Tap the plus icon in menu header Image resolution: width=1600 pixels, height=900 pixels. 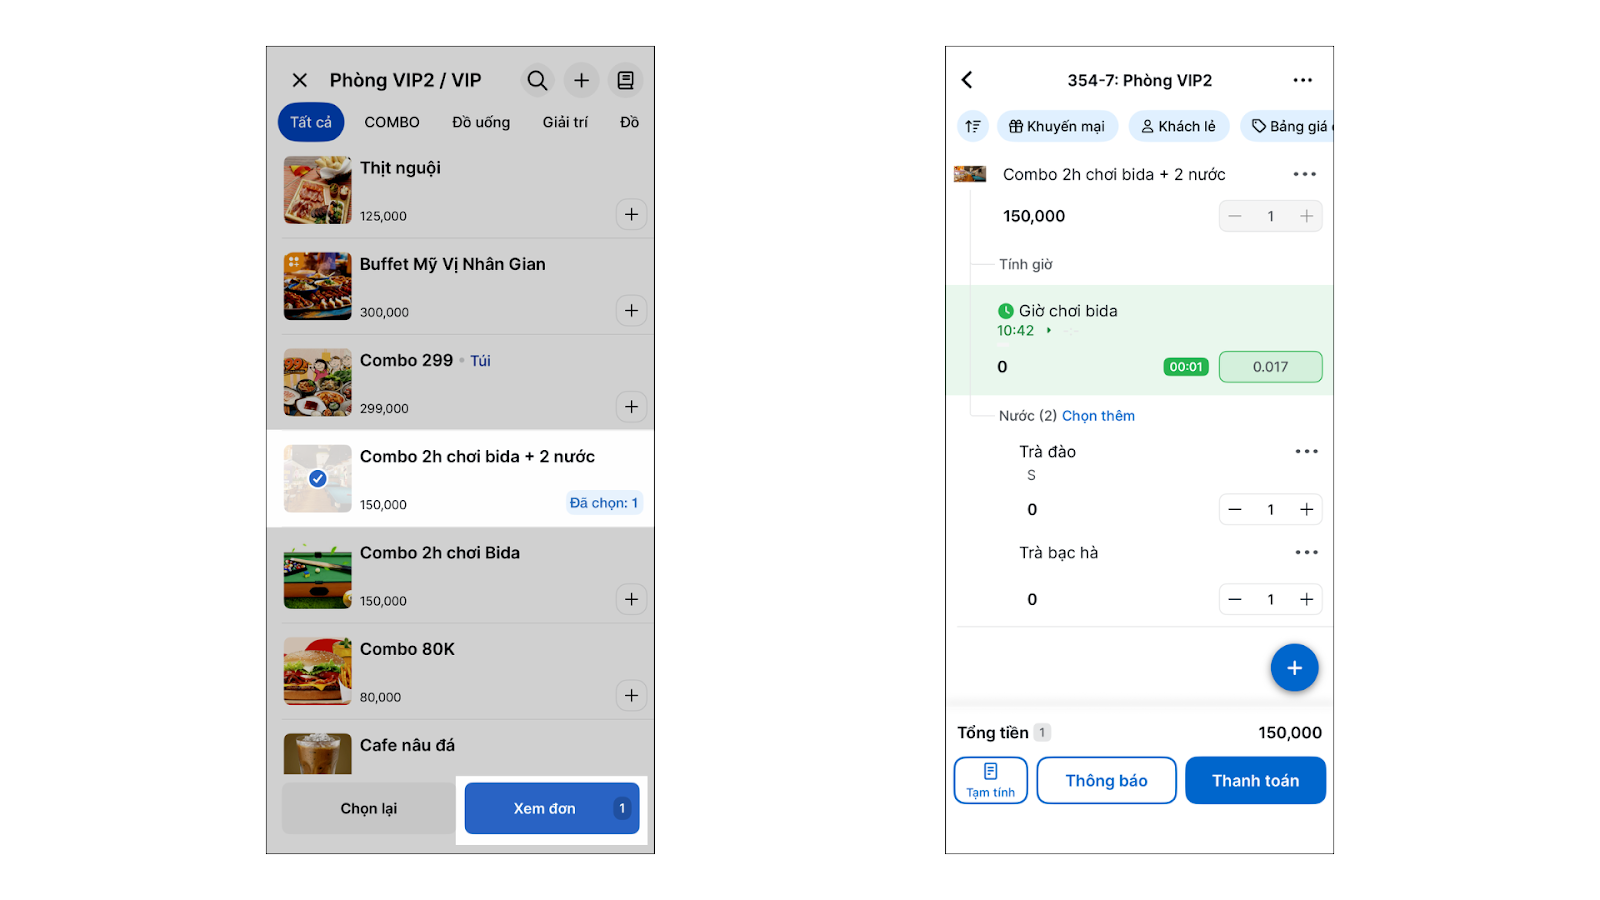tap(581, 80)
